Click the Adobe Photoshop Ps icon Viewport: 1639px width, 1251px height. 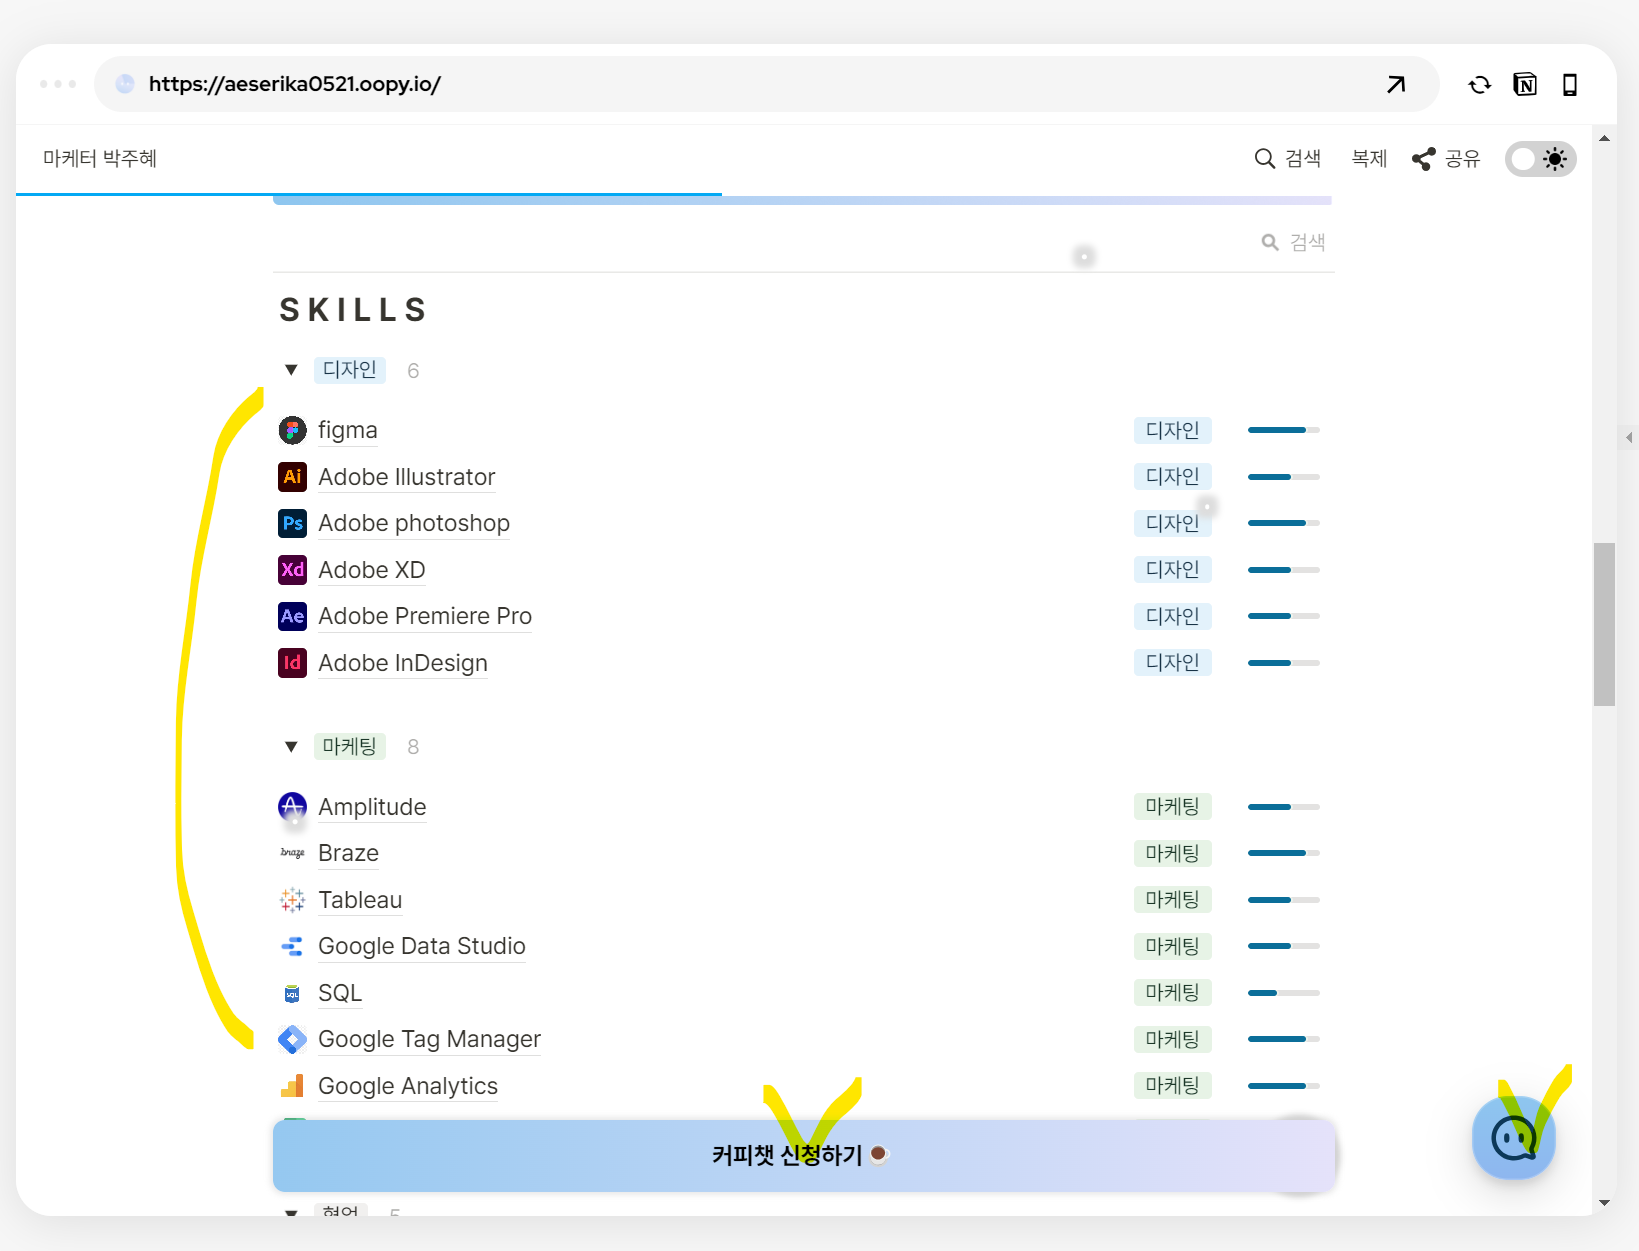292,523
